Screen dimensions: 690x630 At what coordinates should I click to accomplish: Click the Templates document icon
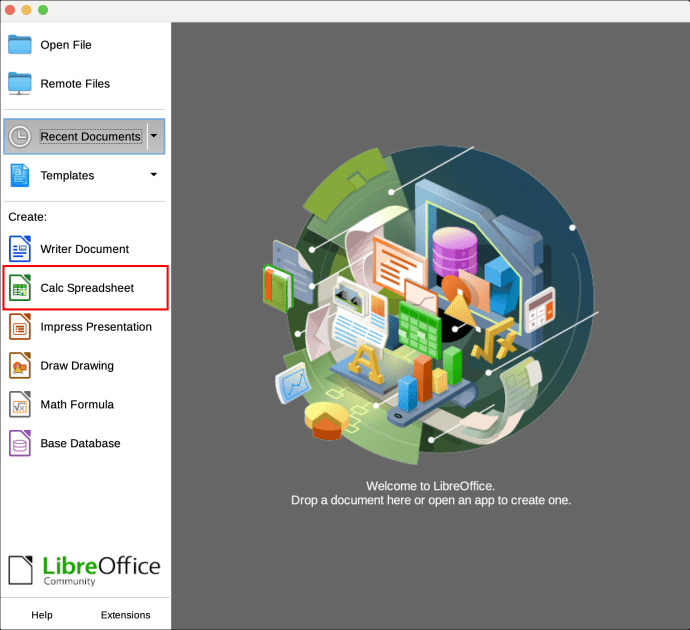coord(20,175)
